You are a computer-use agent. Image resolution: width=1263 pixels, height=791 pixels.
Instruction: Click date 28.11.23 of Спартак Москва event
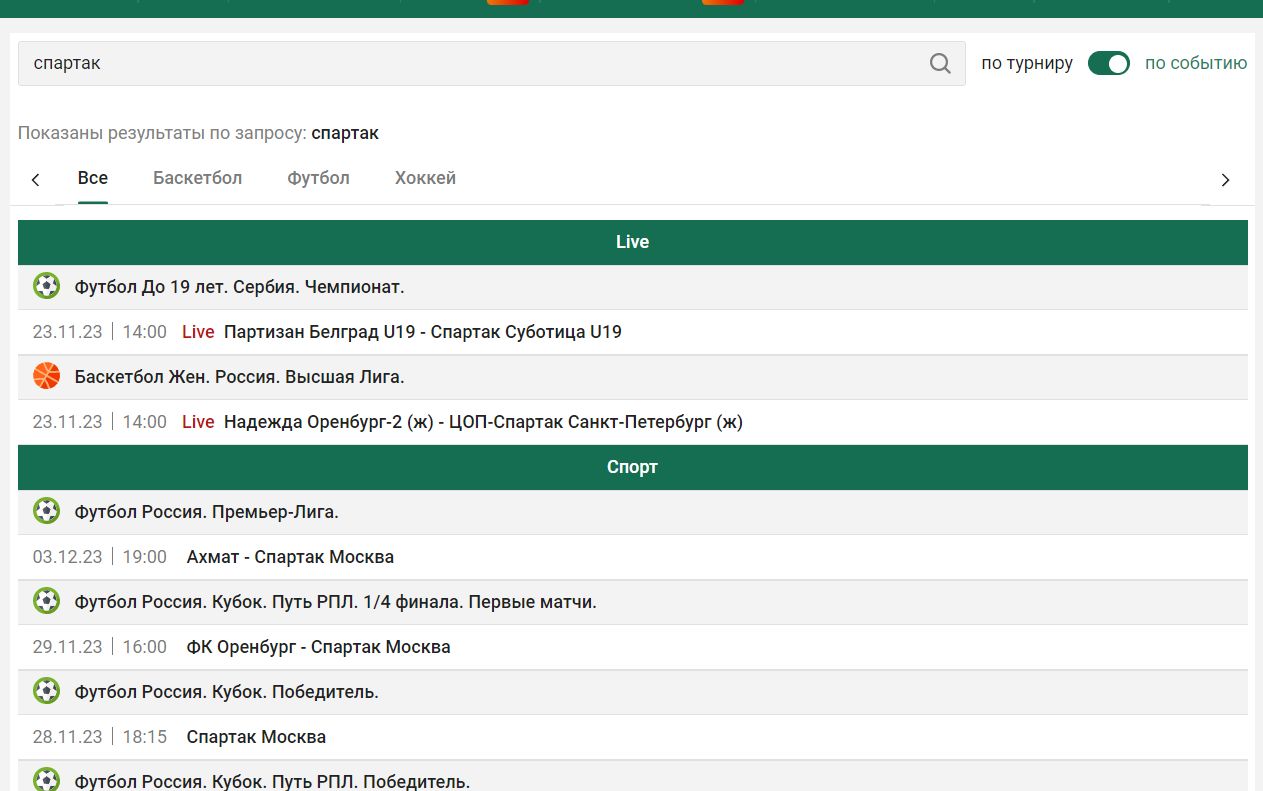[x=67, y=737]
